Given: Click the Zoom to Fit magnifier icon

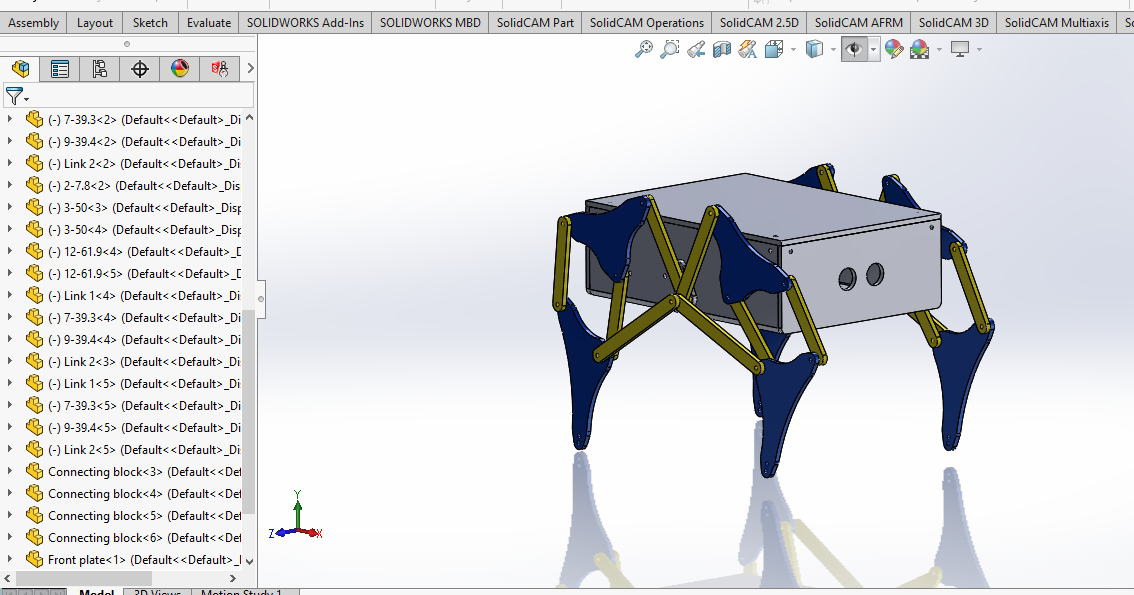Looking at the screenshot, I should pos(644,49).
